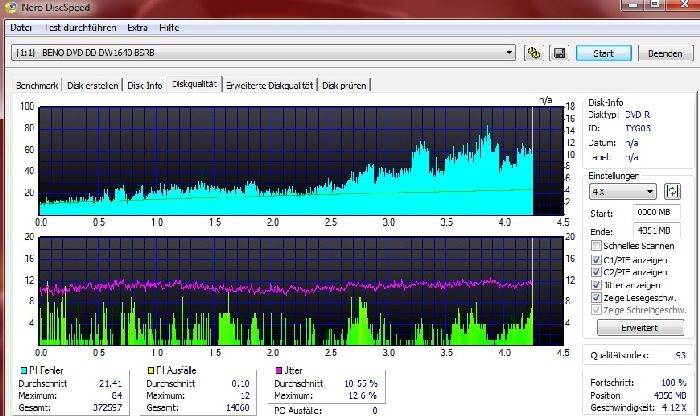
Task: Click the yellow PI Ausfälle color swatch
Action: (151, 370)
